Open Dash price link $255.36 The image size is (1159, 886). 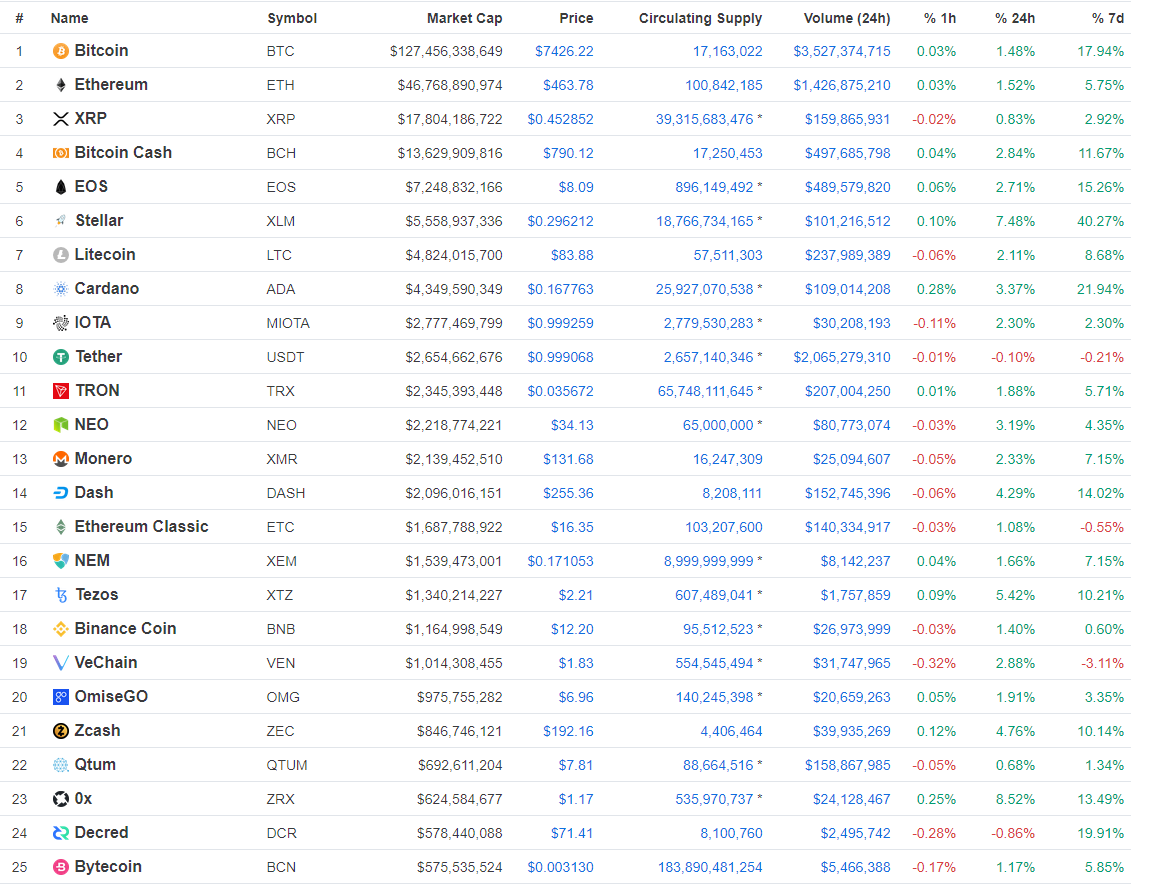coord(568,494)
